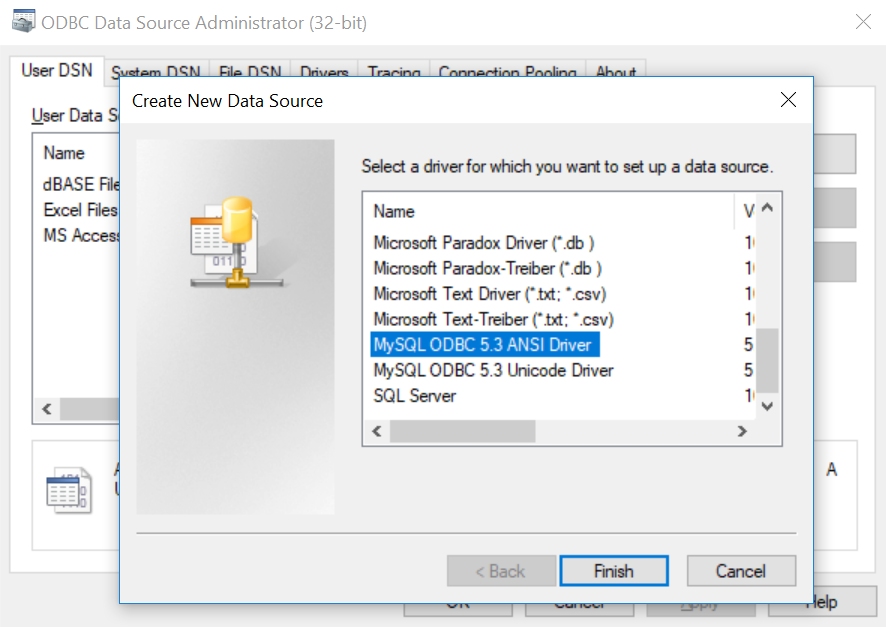Click the disabled Back button

[501, 571]
